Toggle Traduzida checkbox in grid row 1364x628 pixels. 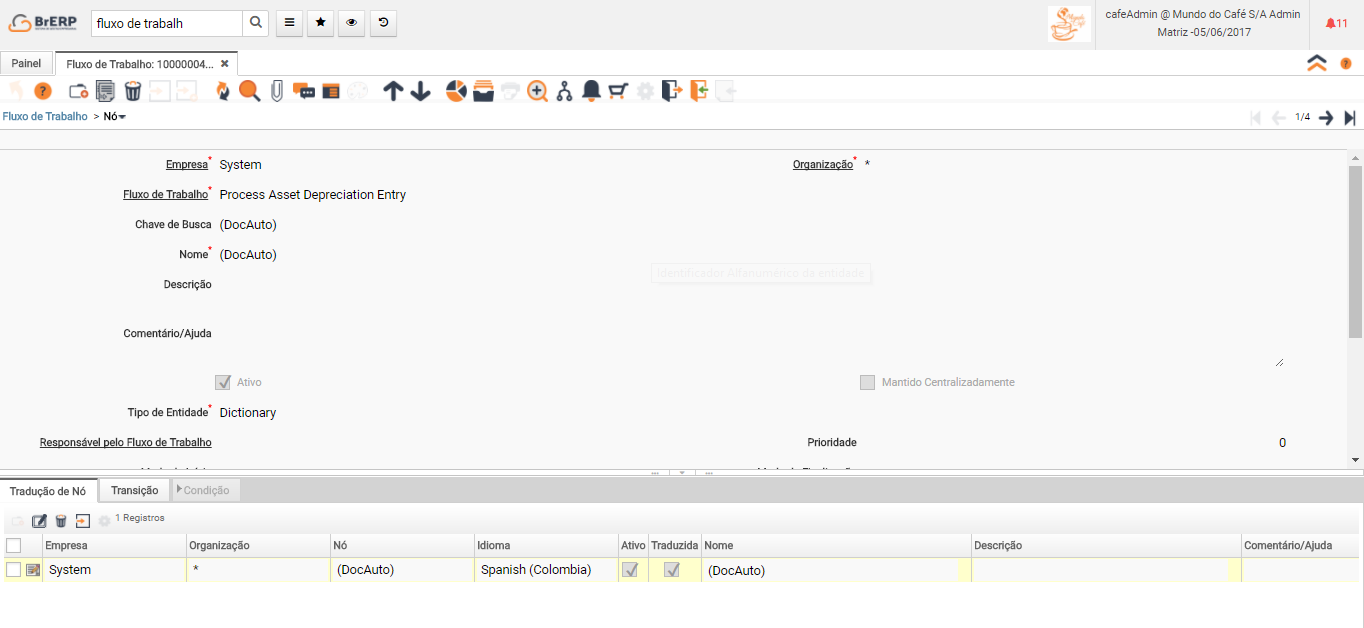[672, 570]
